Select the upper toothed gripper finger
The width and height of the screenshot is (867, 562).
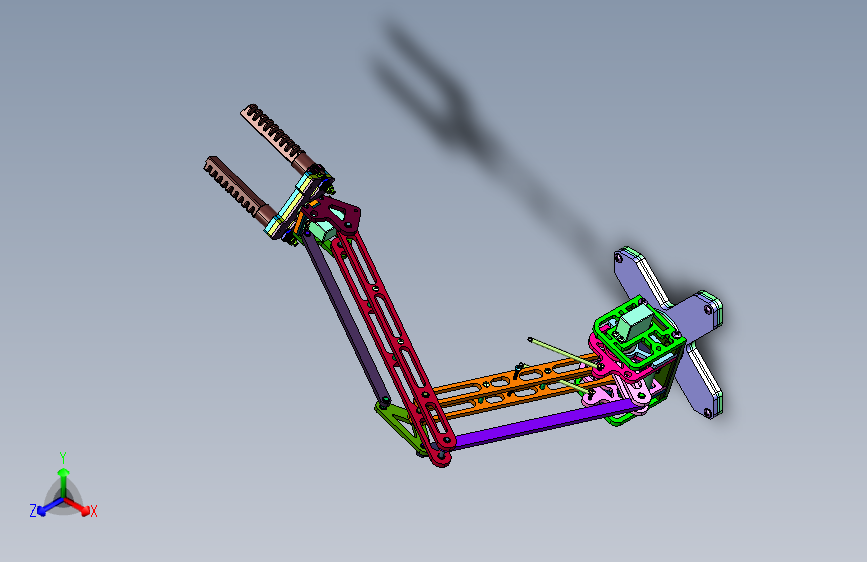tap(278, 138)
